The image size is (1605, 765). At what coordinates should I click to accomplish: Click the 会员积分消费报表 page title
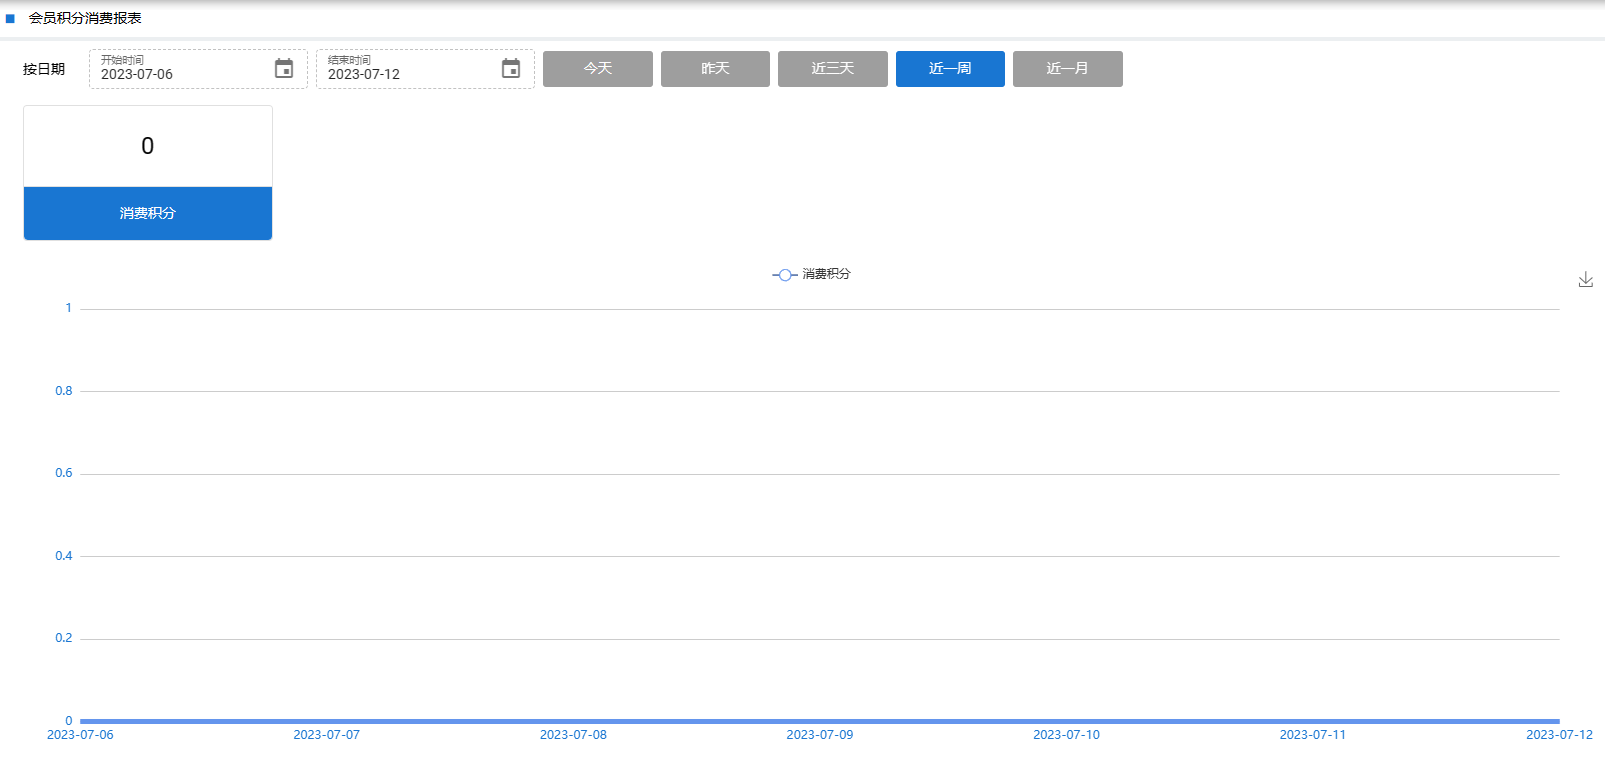(85, 18)
